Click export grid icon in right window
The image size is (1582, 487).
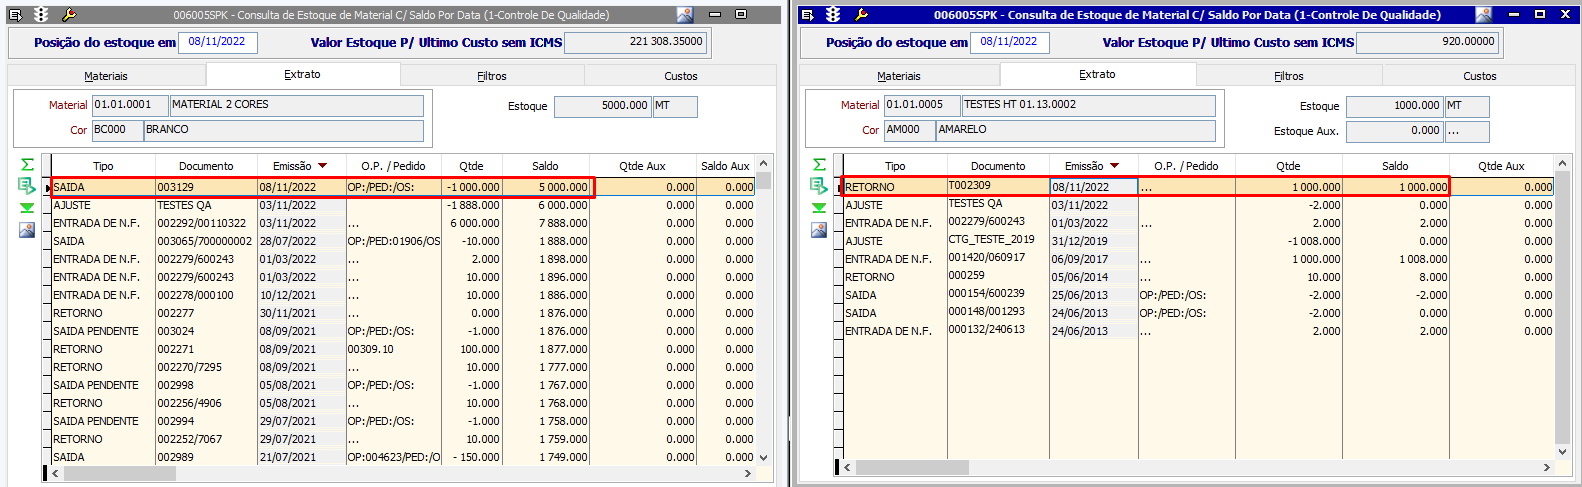[819, 186]
